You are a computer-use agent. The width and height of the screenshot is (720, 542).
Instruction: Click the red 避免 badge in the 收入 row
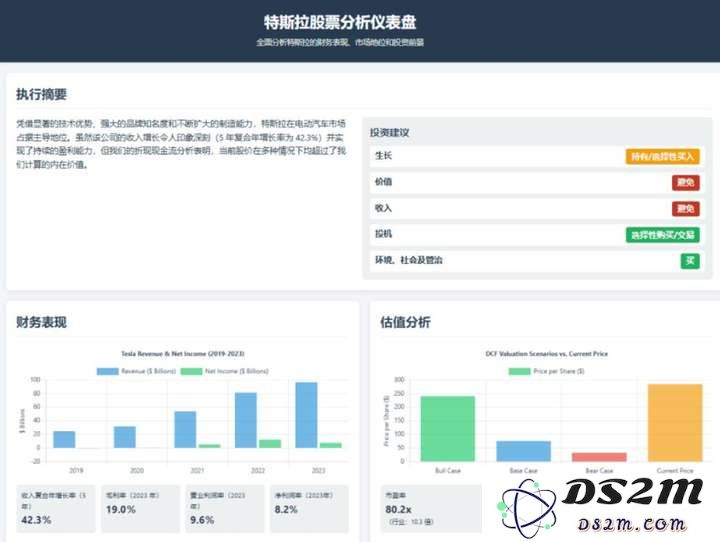pyautogui.click(x=686, y=209)
